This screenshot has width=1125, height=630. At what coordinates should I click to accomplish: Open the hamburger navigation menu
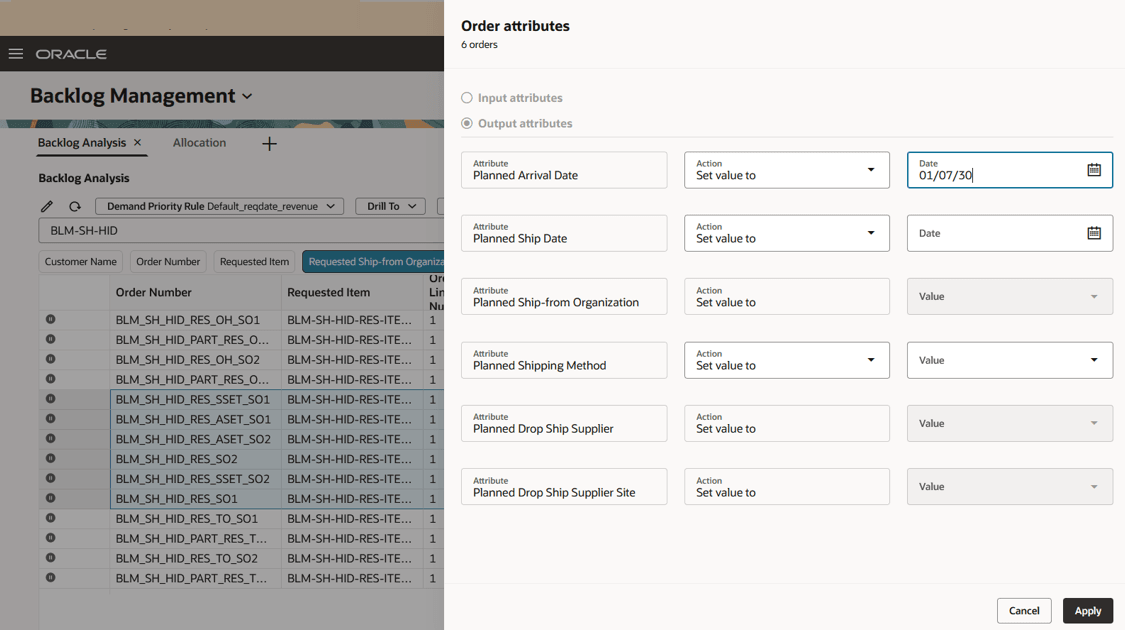(16, 54)
